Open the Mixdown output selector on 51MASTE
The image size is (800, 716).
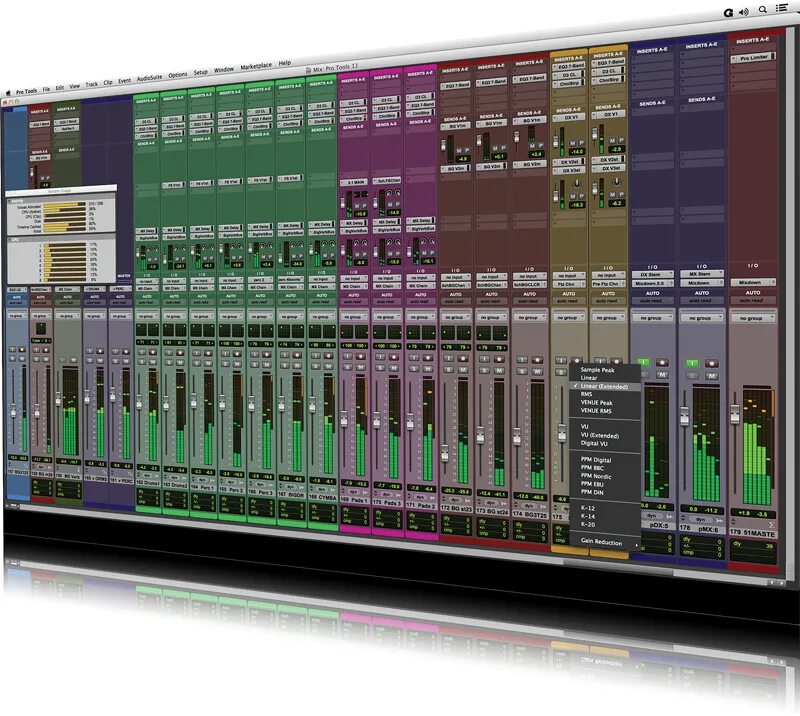tap(753, 282)
